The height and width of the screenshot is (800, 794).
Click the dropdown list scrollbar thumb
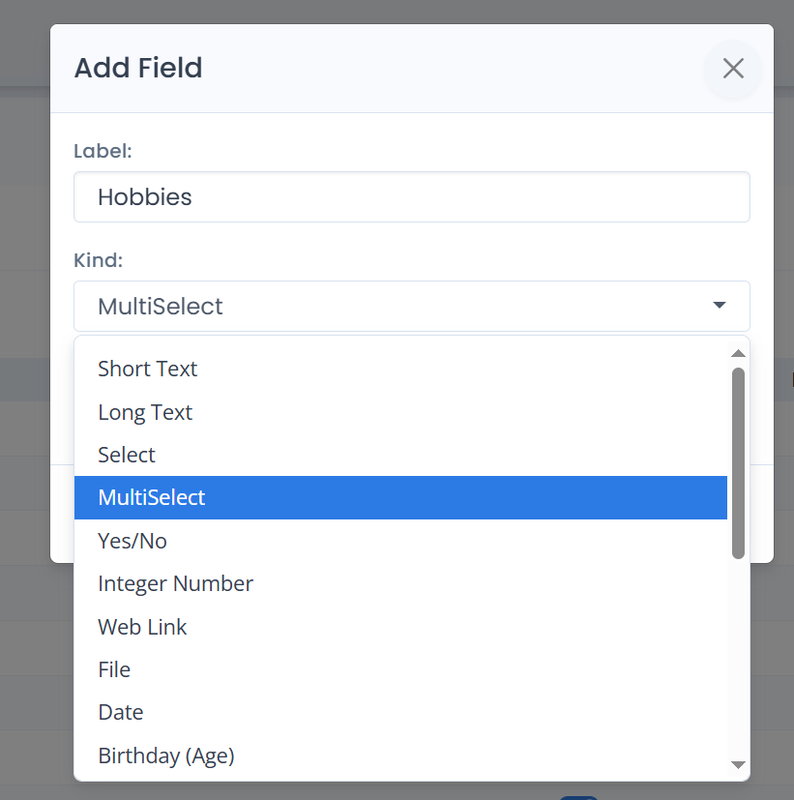pyautogui.click(x=738, y=460)
